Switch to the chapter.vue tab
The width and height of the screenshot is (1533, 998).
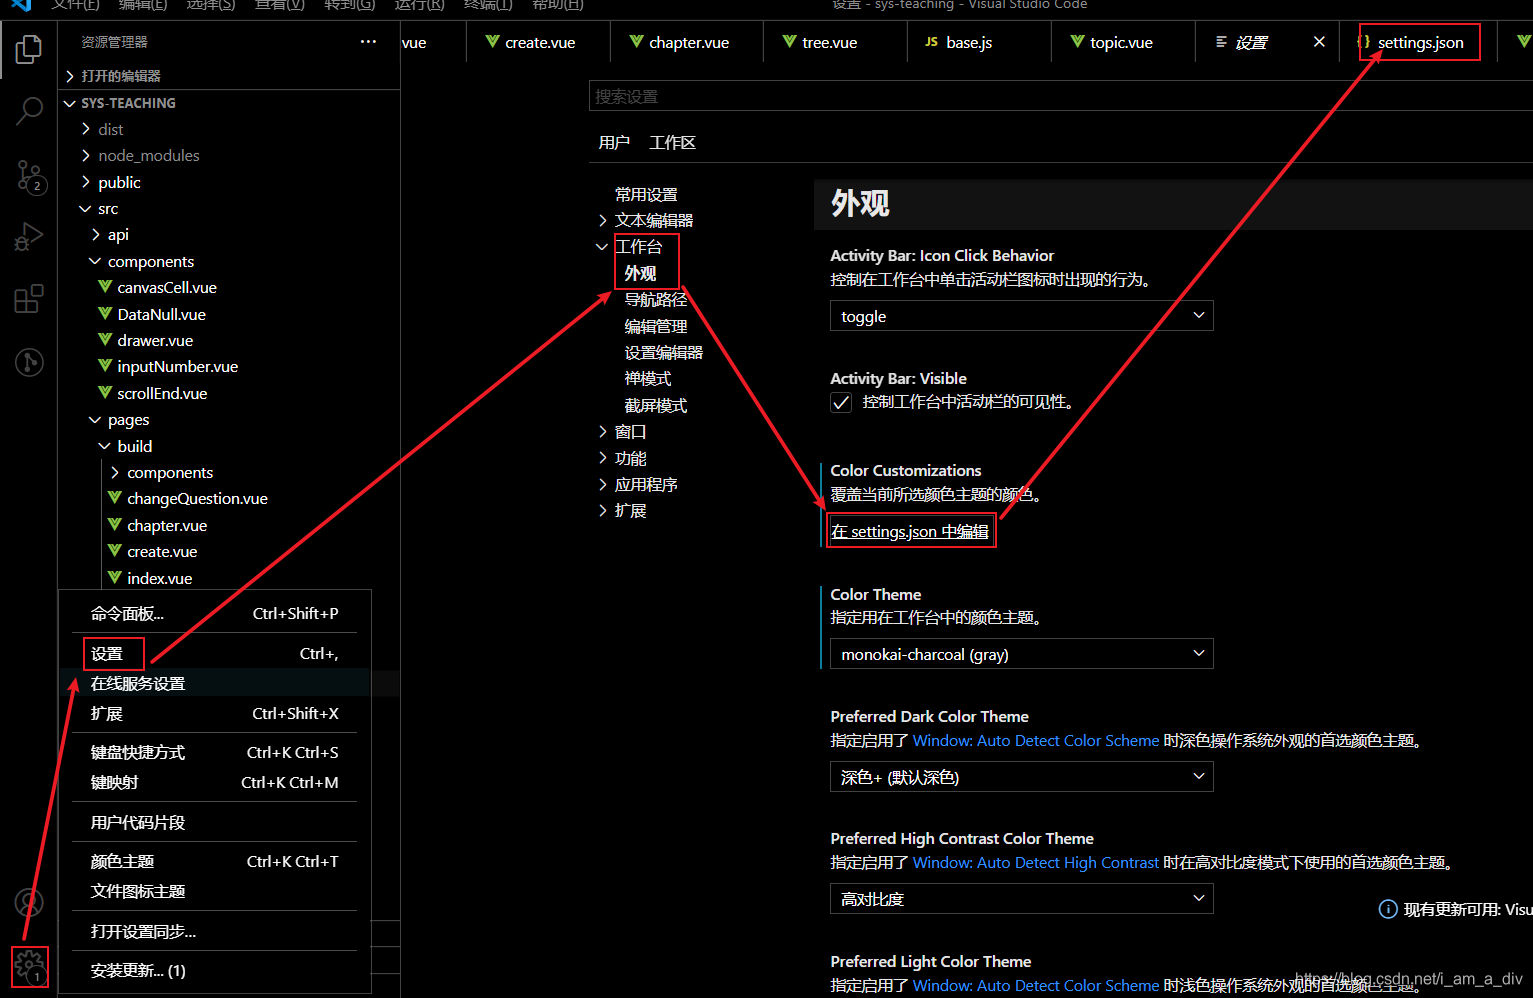tap(687, 42)
